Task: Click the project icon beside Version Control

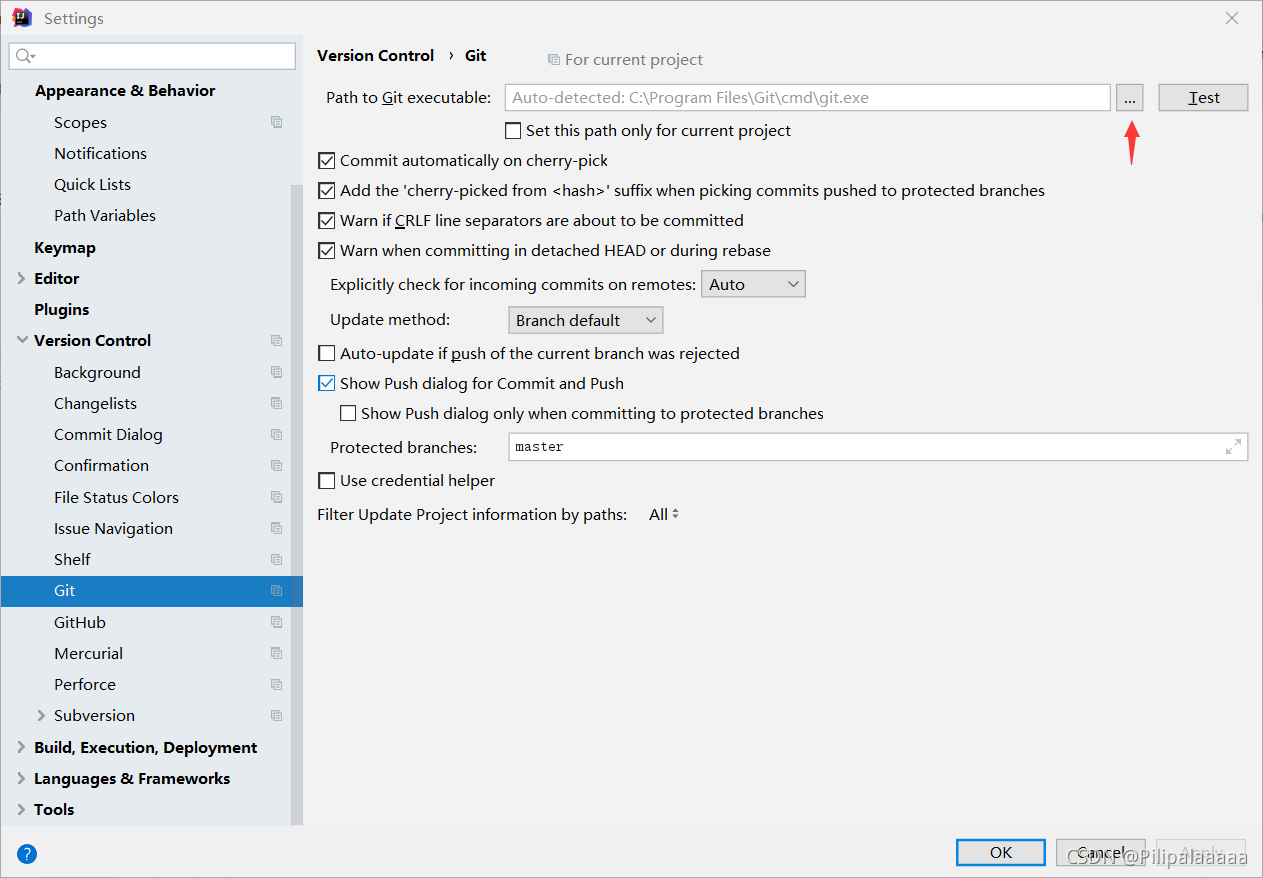Action: 277,340
